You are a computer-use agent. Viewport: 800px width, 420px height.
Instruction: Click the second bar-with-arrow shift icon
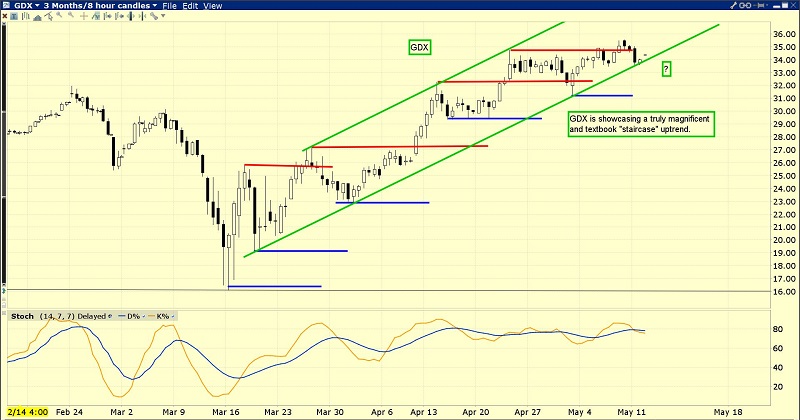pyautogui.click(x=119, y=16)
